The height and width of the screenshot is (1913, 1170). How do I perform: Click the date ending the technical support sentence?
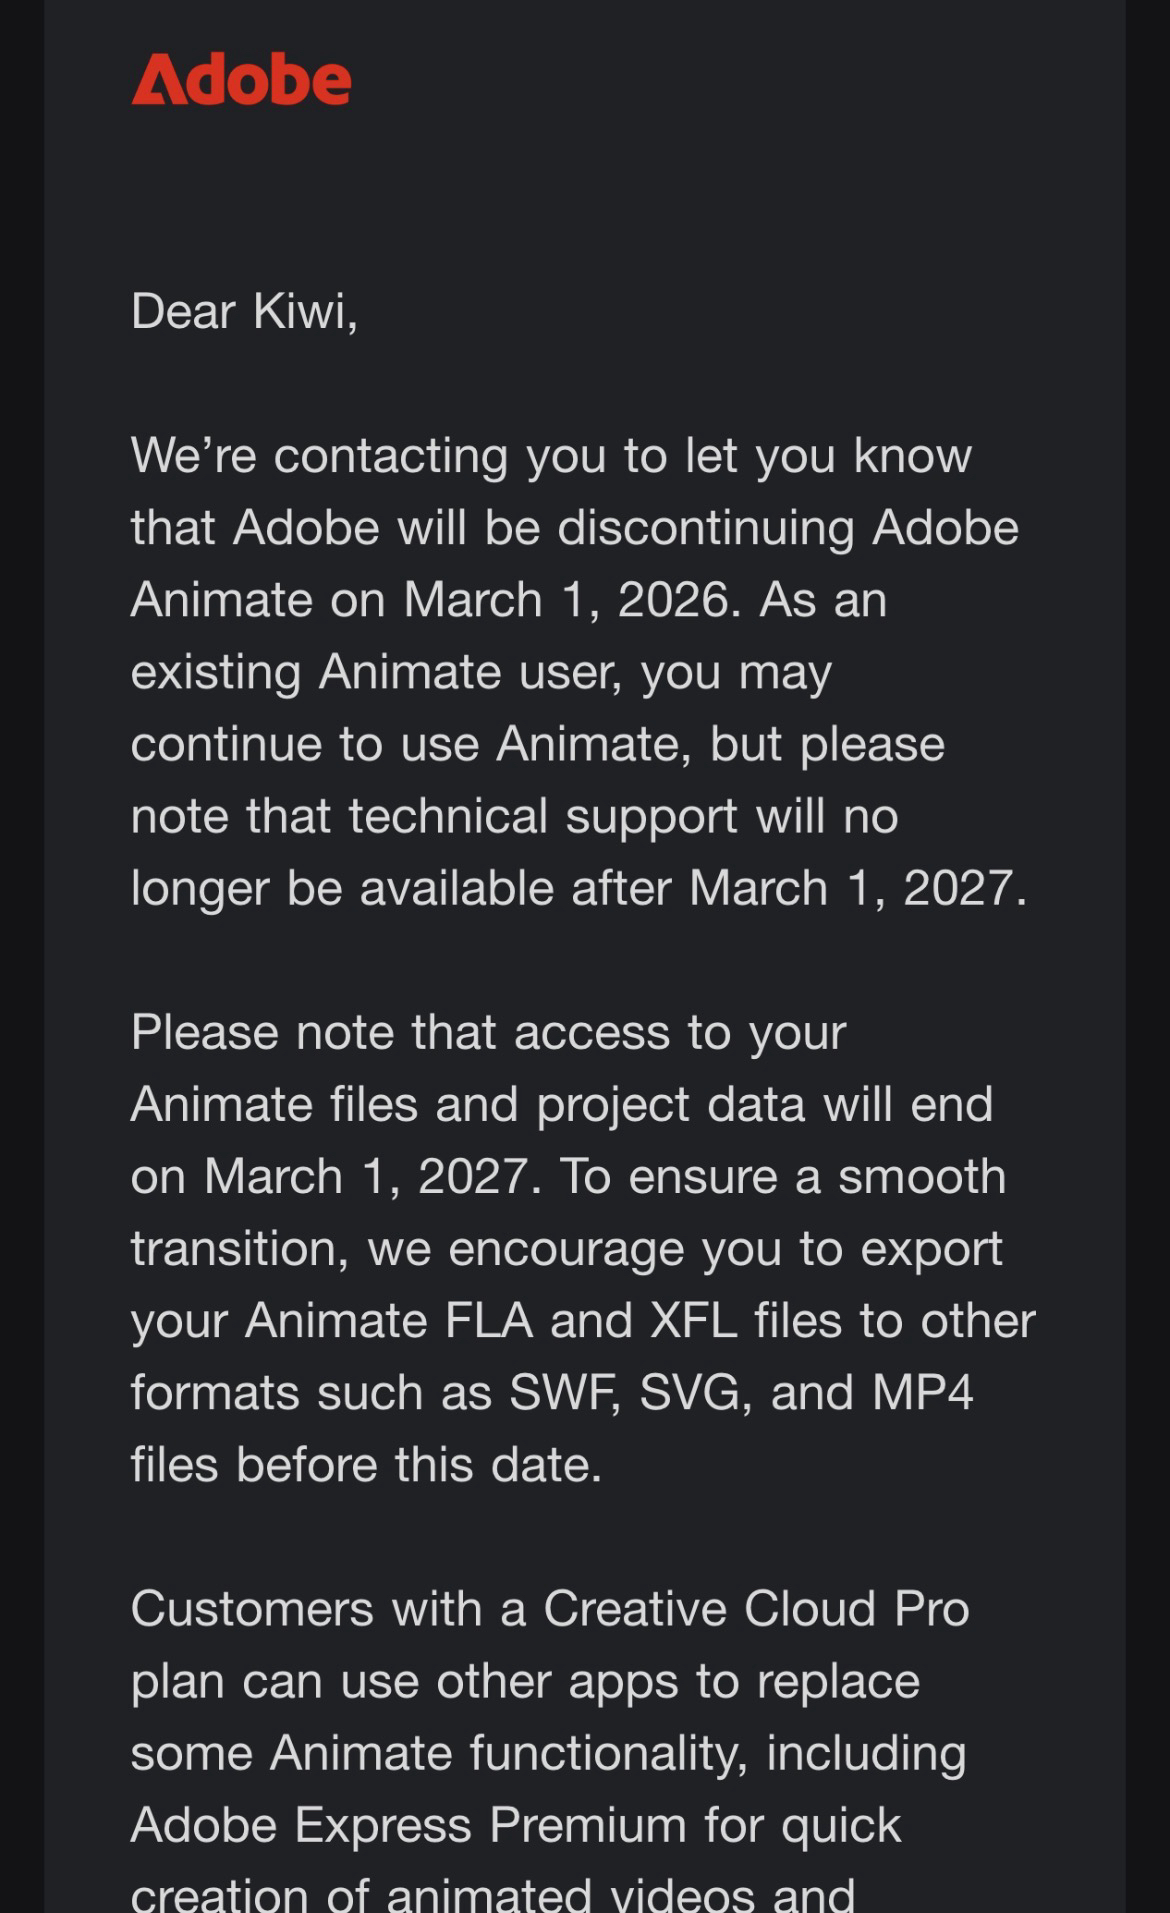click(x=856, y=888)
